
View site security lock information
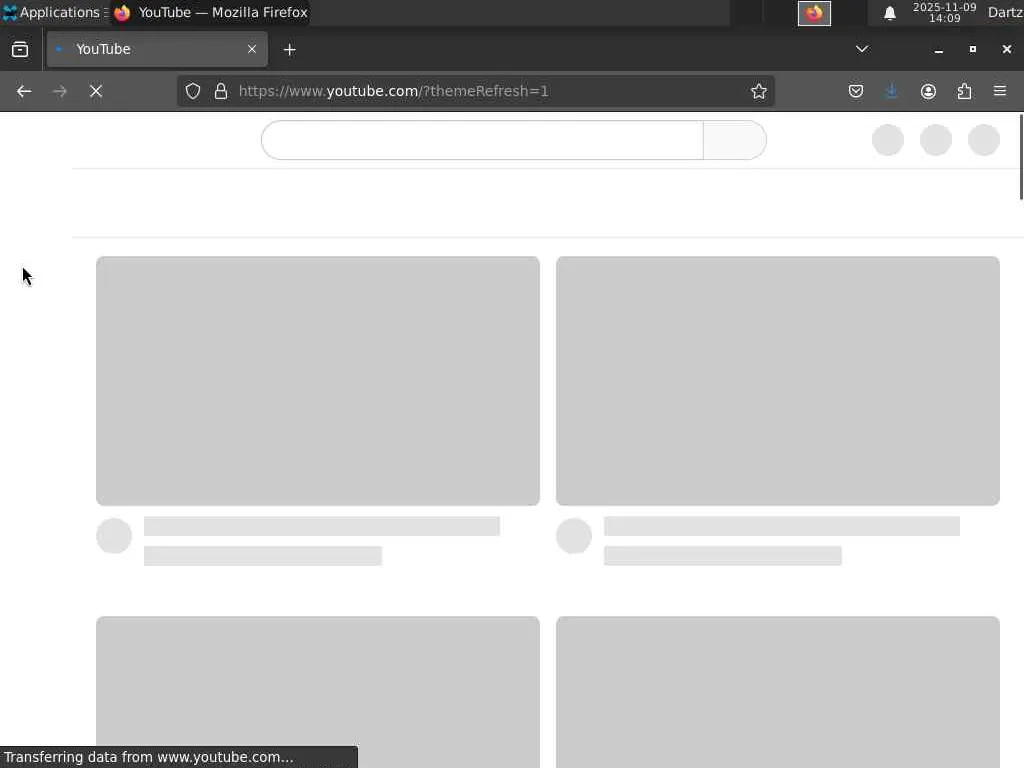[221, 91]
